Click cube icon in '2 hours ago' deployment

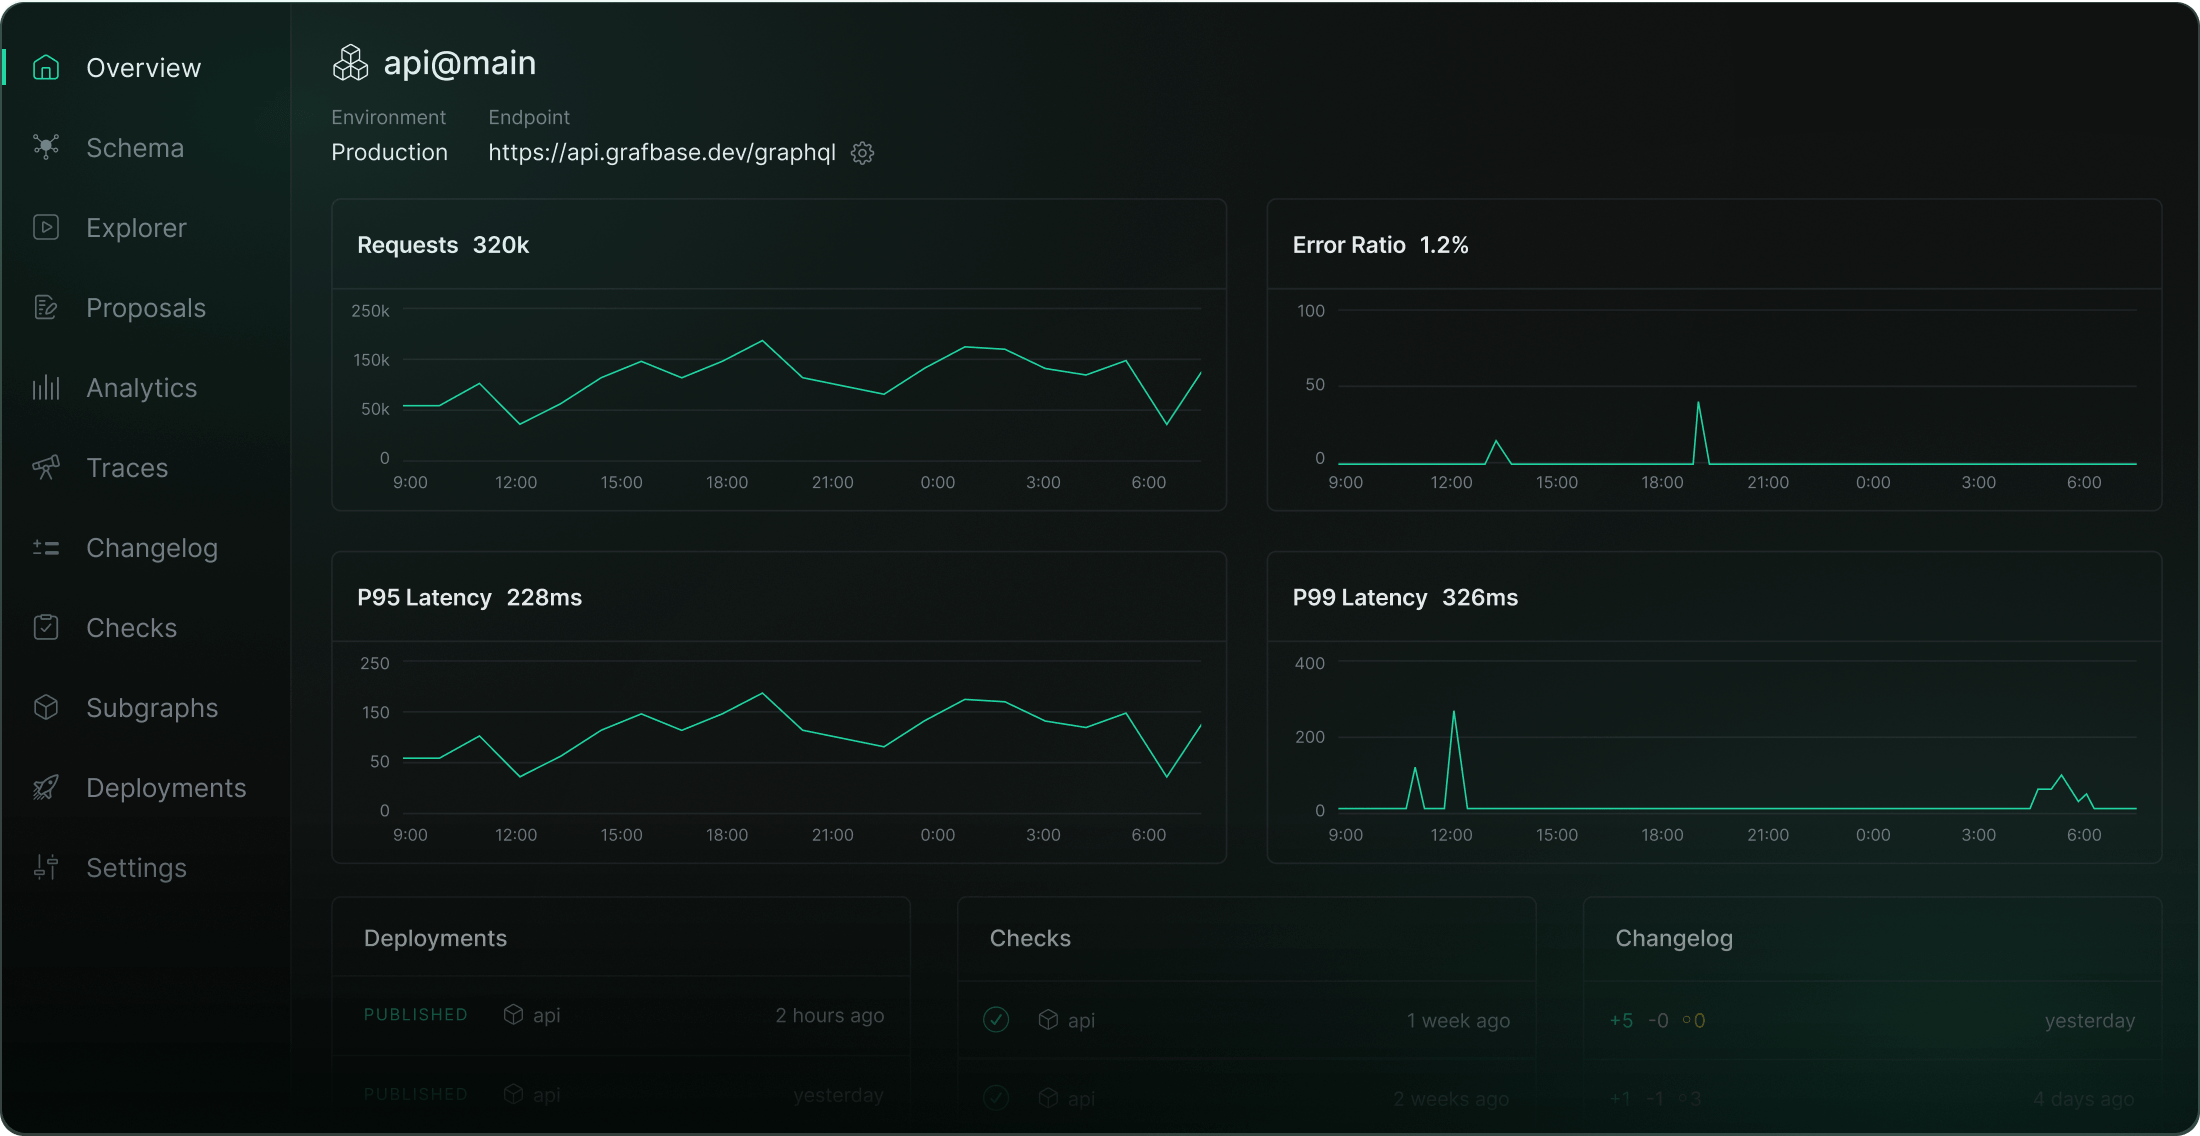point(513,1015)
